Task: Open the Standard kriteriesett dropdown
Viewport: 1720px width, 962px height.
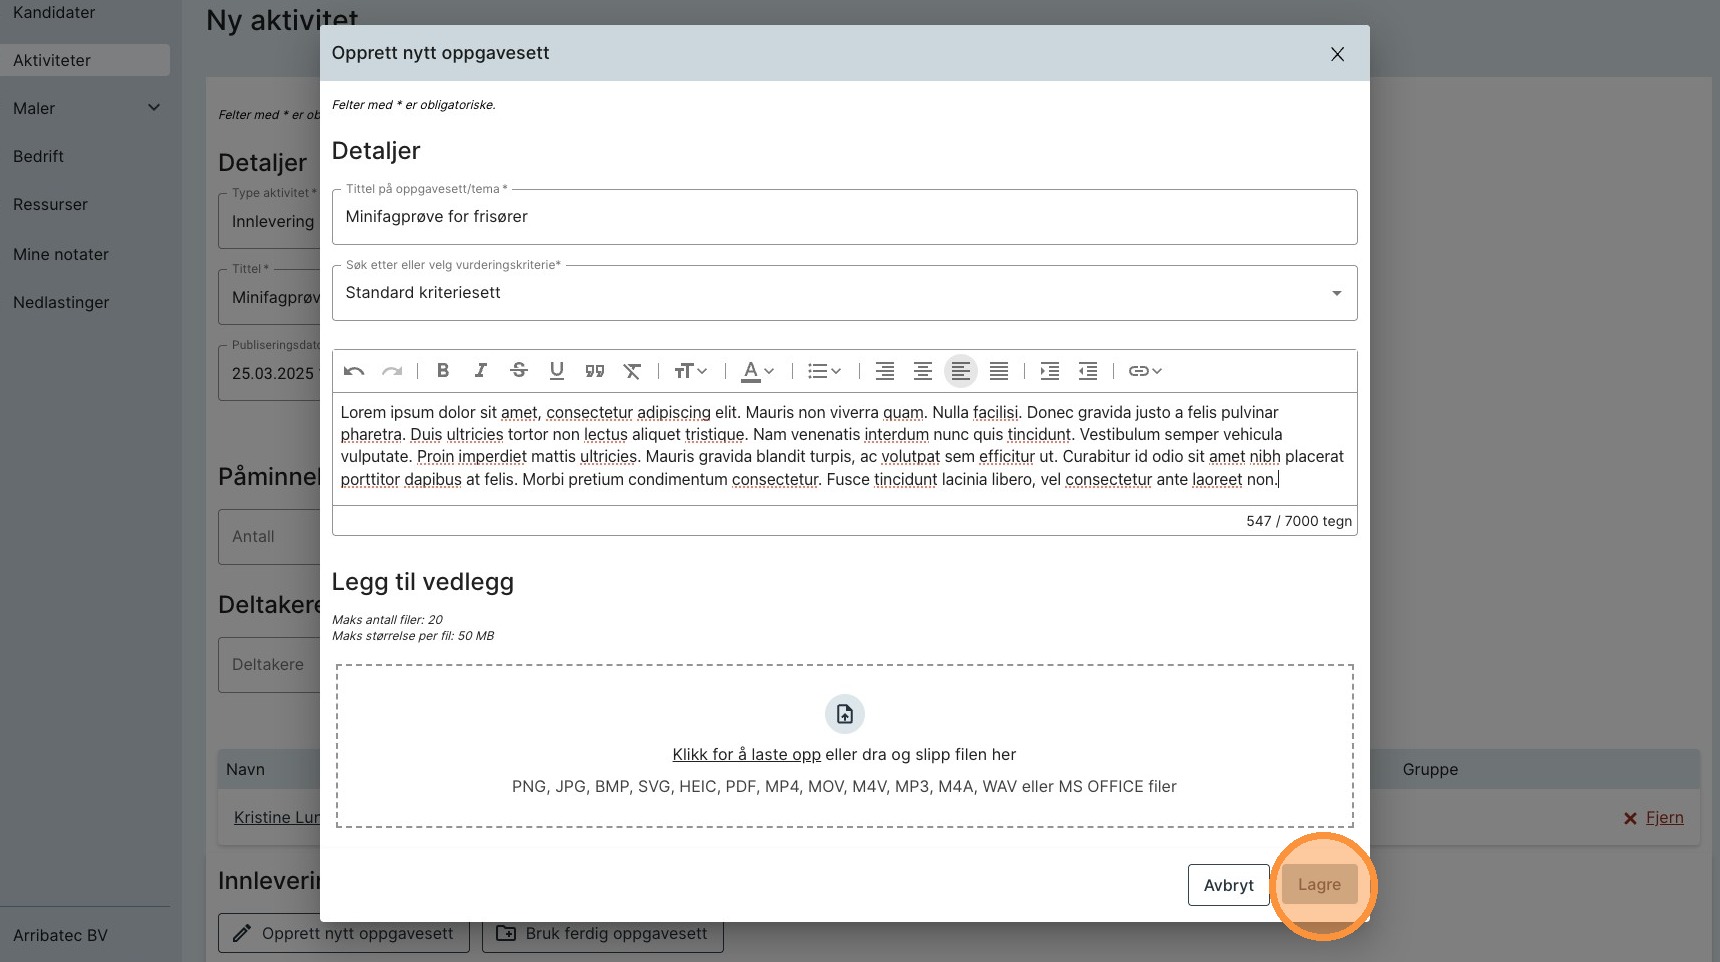Action: pyautogui.click(x=844, y=293)
